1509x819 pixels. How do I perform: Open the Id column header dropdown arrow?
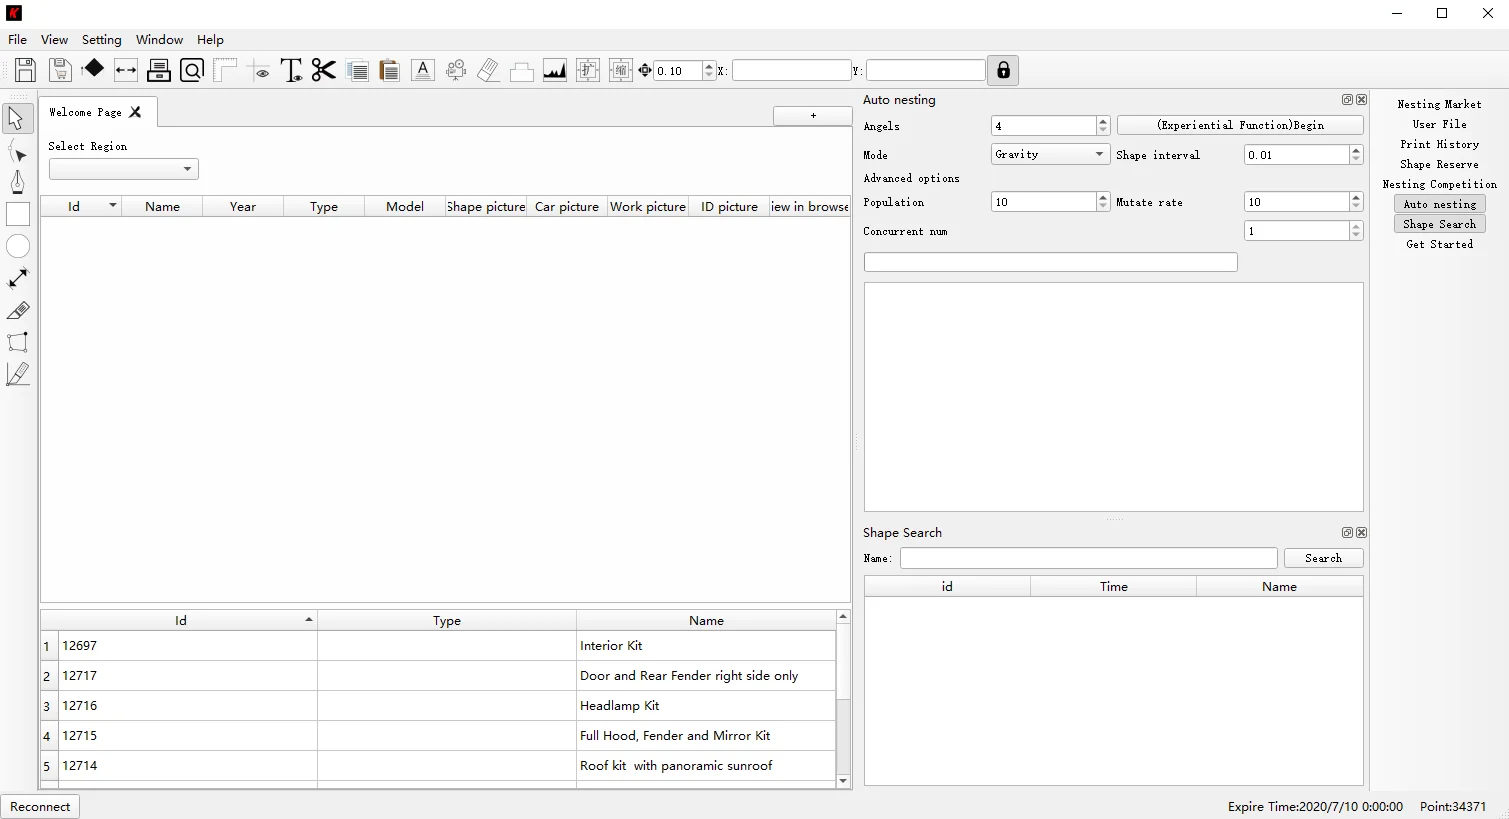coord(112,206)
